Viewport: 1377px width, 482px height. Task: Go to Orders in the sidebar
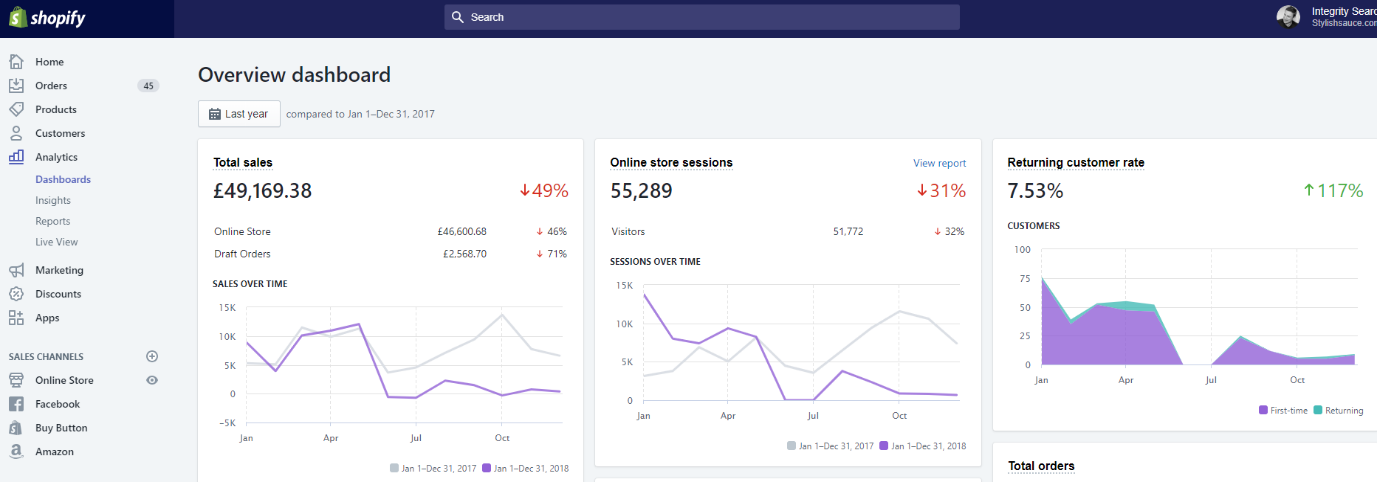click(x=51, y=86)
